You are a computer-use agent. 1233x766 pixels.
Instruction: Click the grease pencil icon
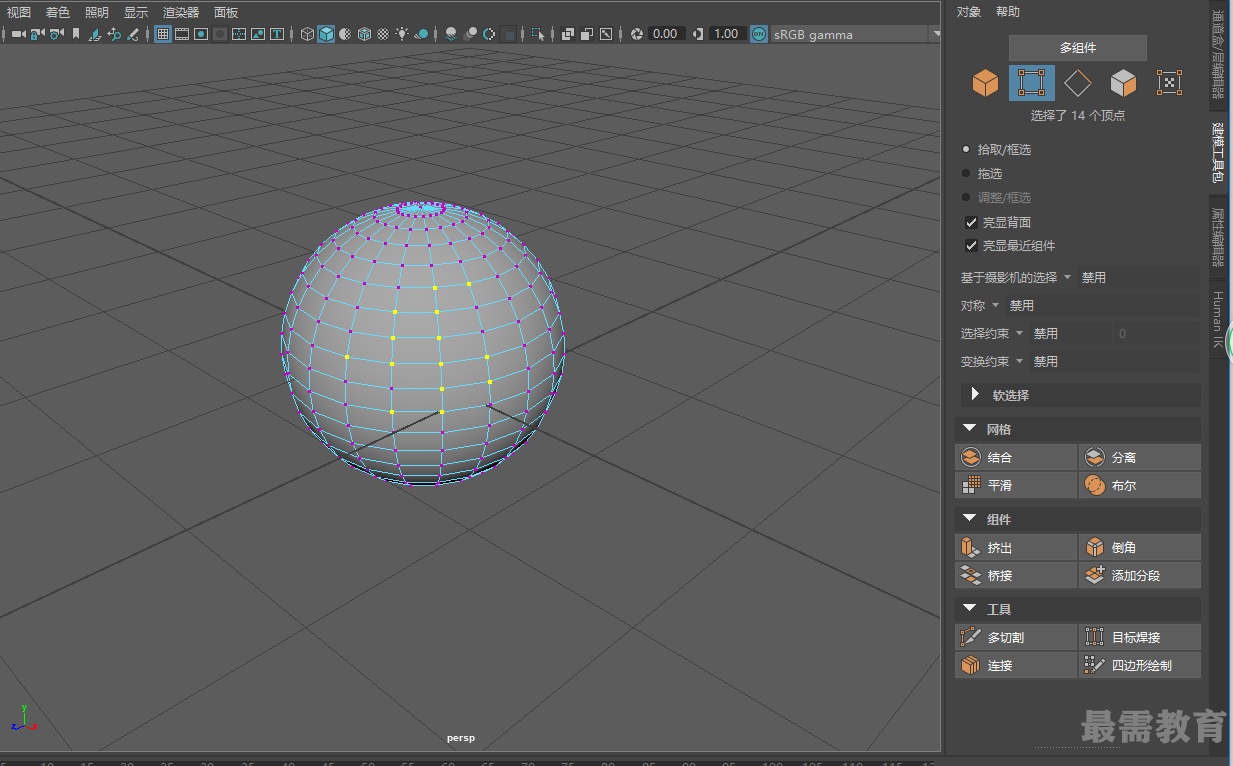pos(132,34)
